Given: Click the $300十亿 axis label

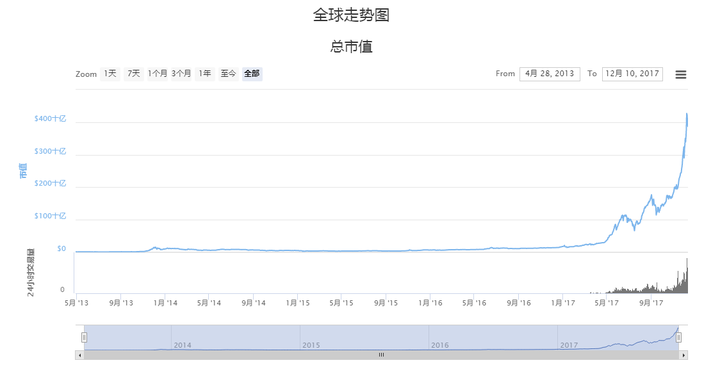Looking at the screenshot, I should (x=50, y=151).
